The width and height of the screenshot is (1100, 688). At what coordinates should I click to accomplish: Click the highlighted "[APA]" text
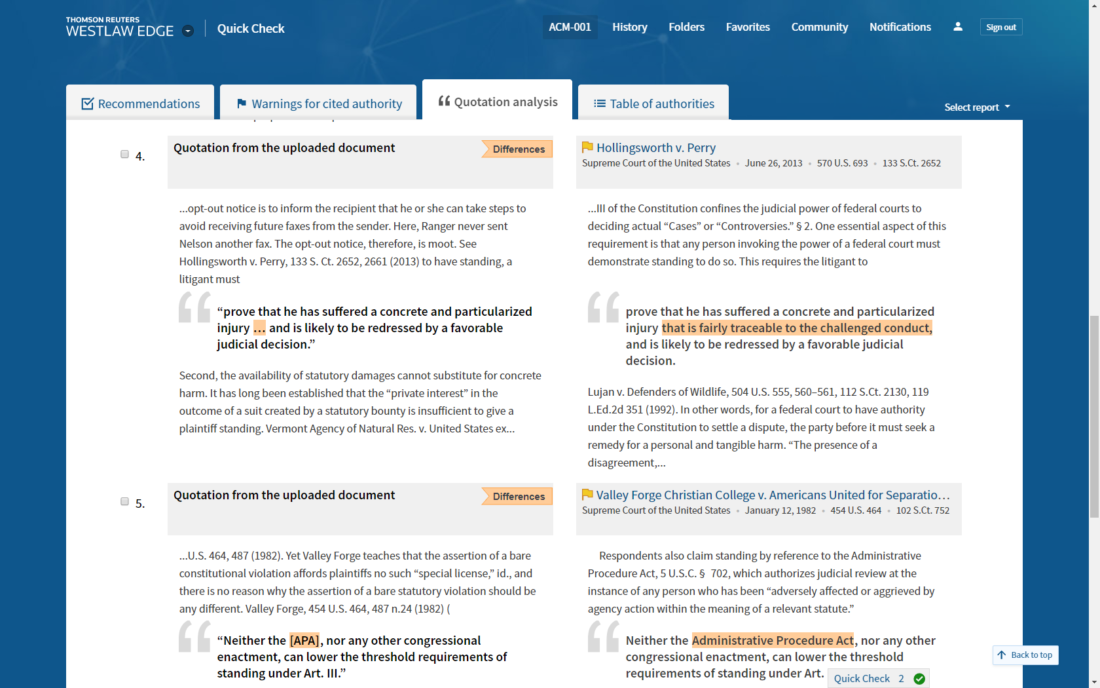[x=304, y=640]
